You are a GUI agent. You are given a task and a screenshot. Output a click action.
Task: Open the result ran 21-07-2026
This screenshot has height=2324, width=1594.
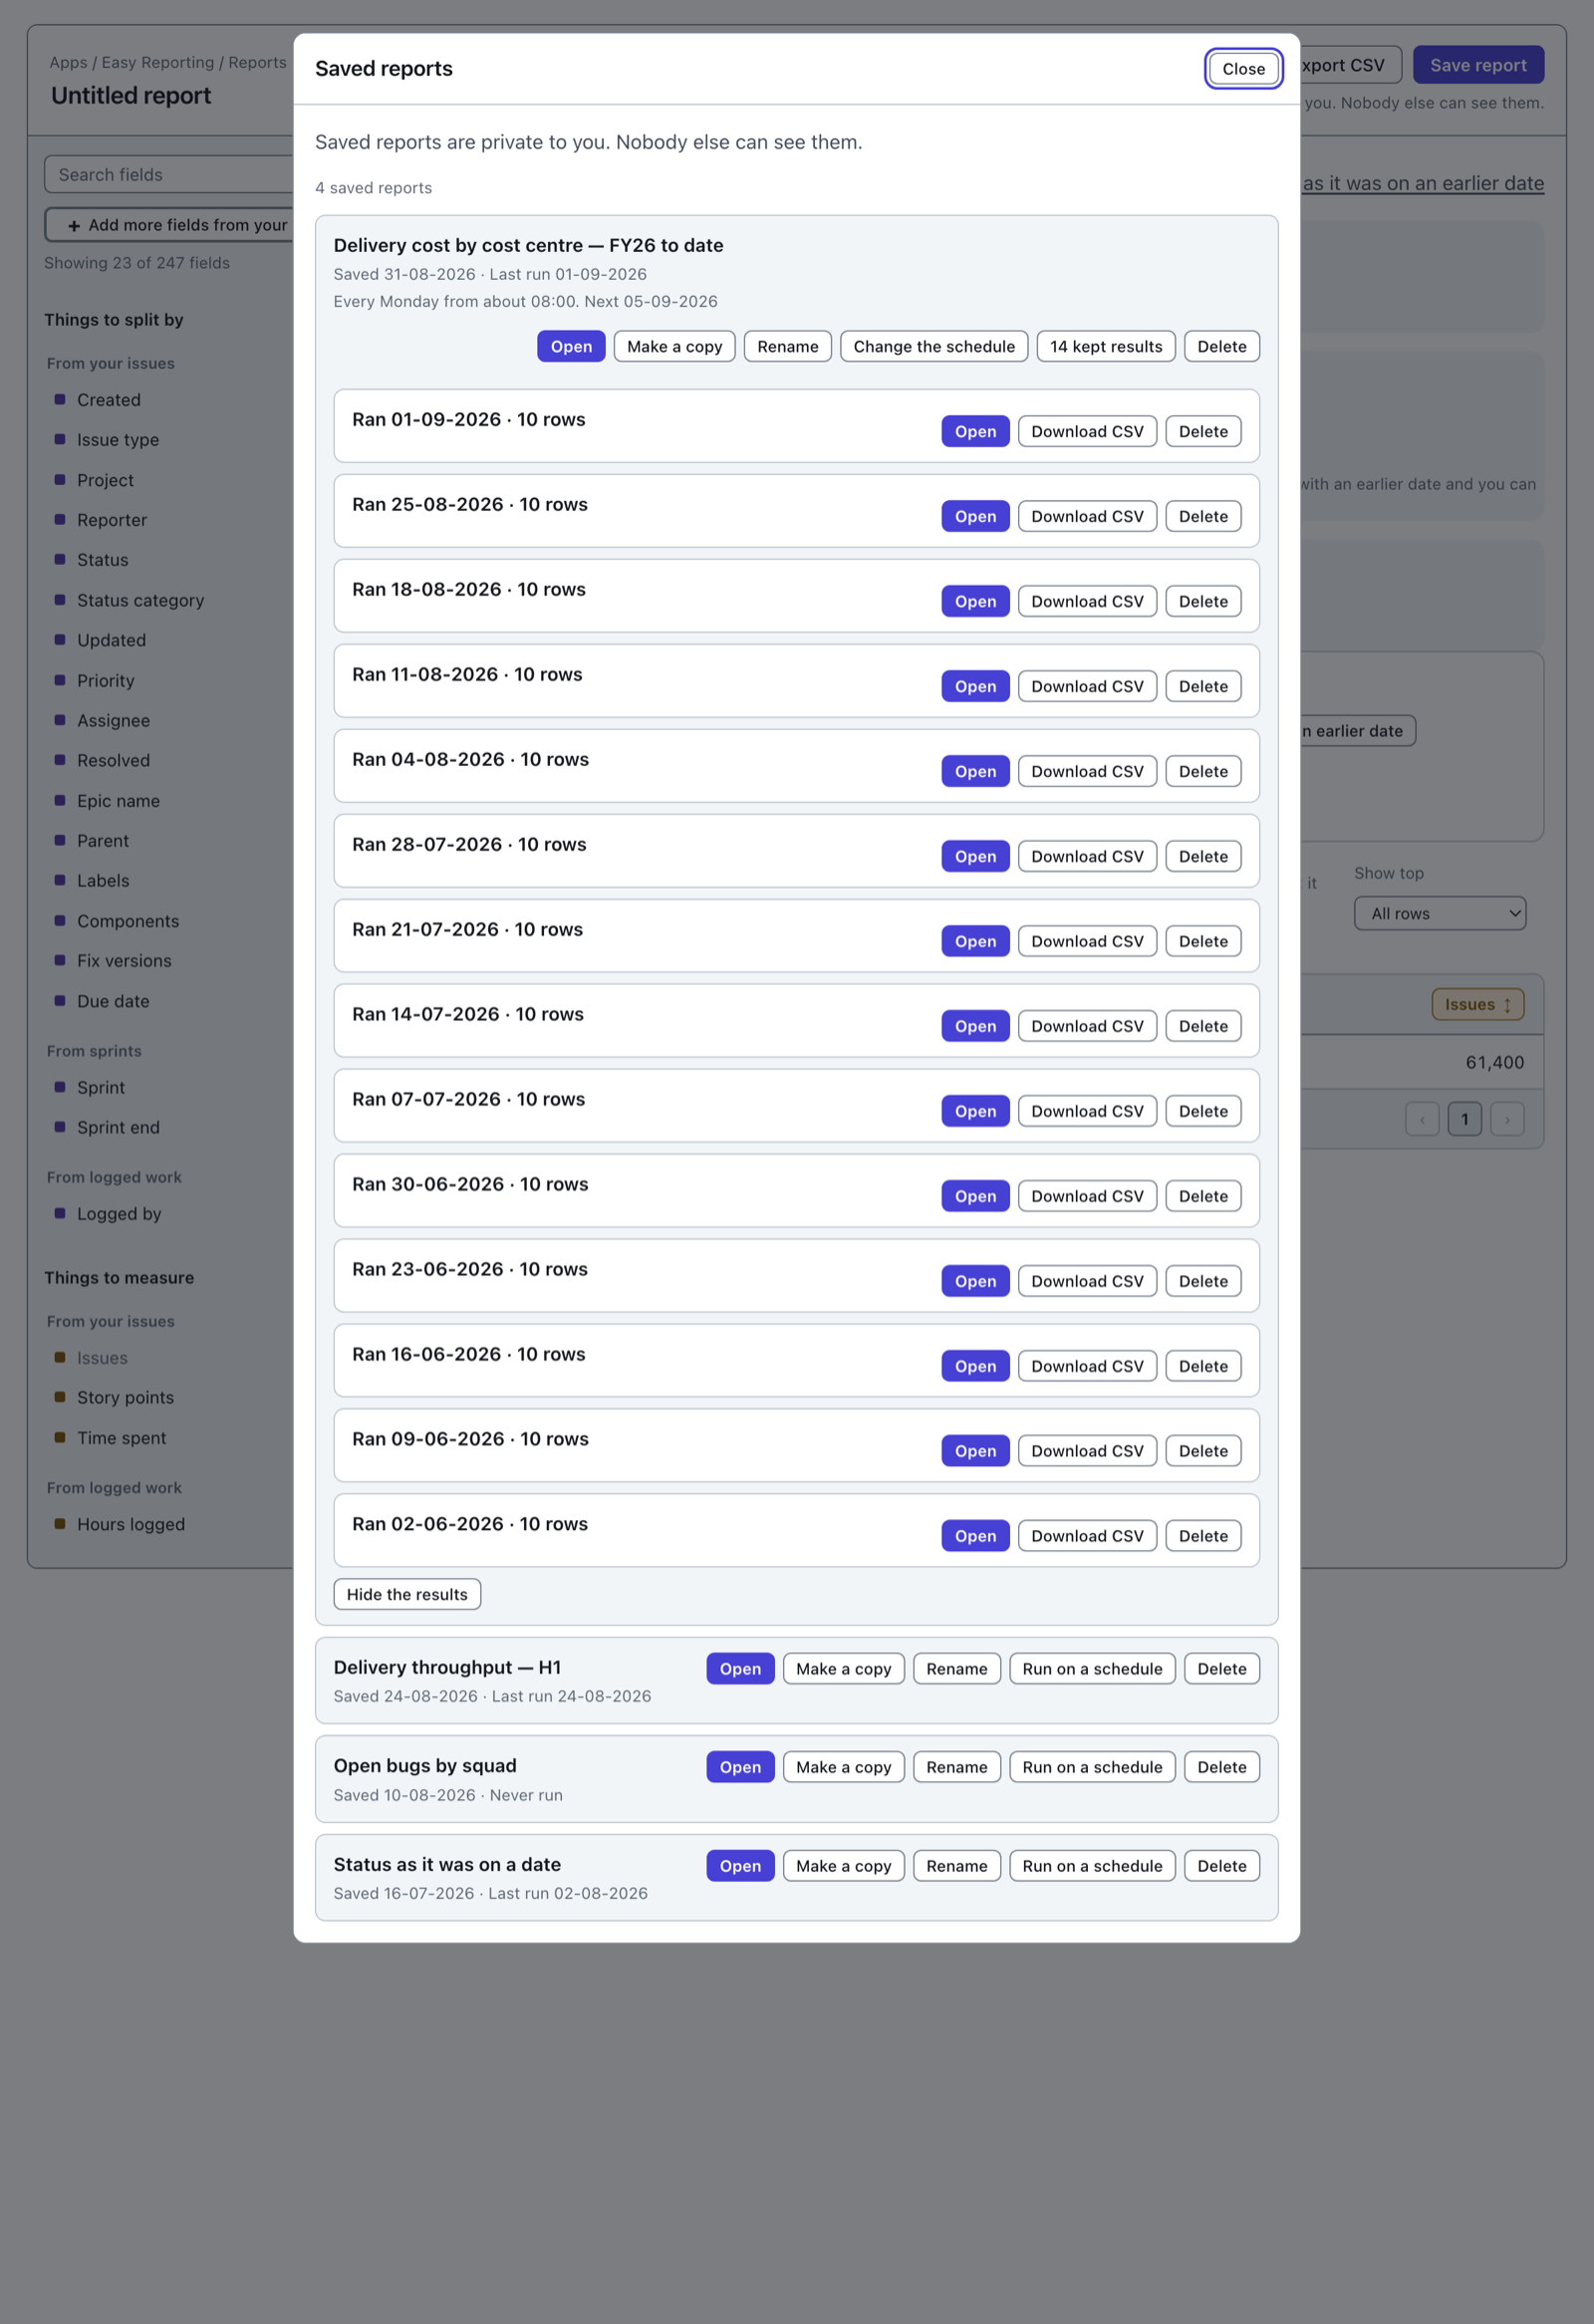tap(975, 941)
